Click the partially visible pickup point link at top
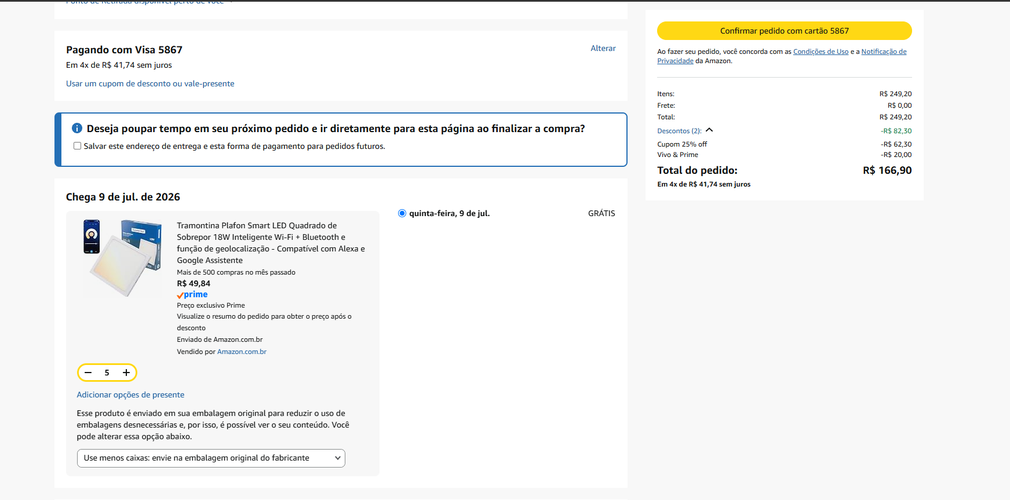1010x500 pixels. click(x=149, y=2)
